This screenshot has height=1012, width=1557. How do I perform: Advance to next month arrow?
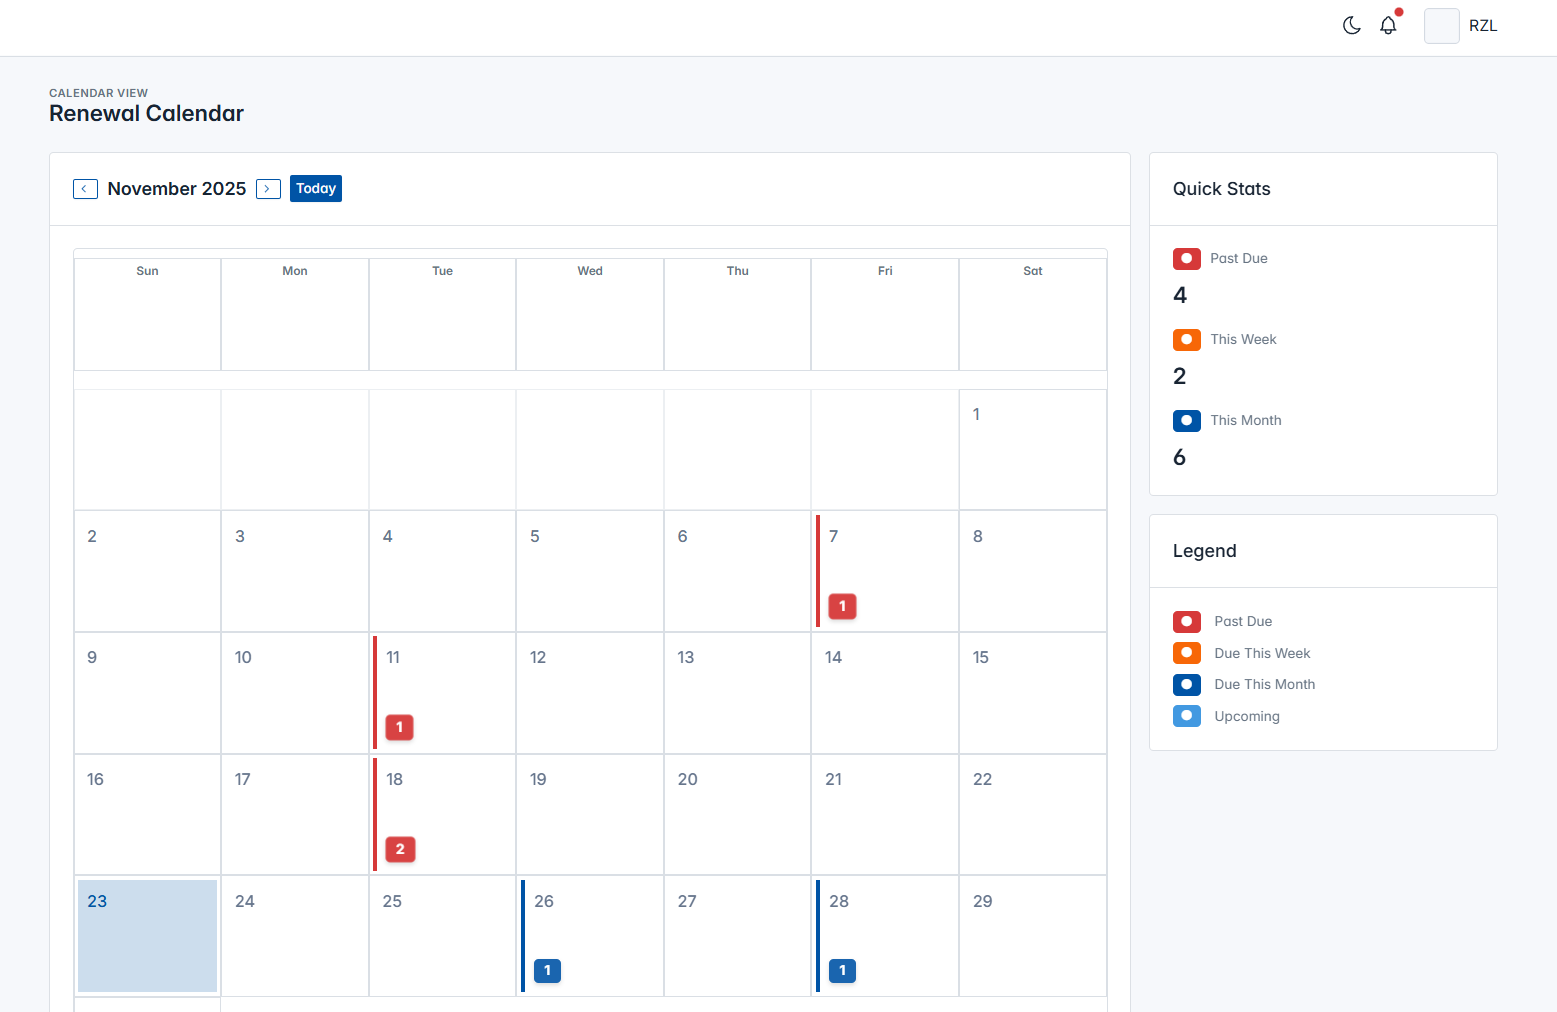(268, 189)
